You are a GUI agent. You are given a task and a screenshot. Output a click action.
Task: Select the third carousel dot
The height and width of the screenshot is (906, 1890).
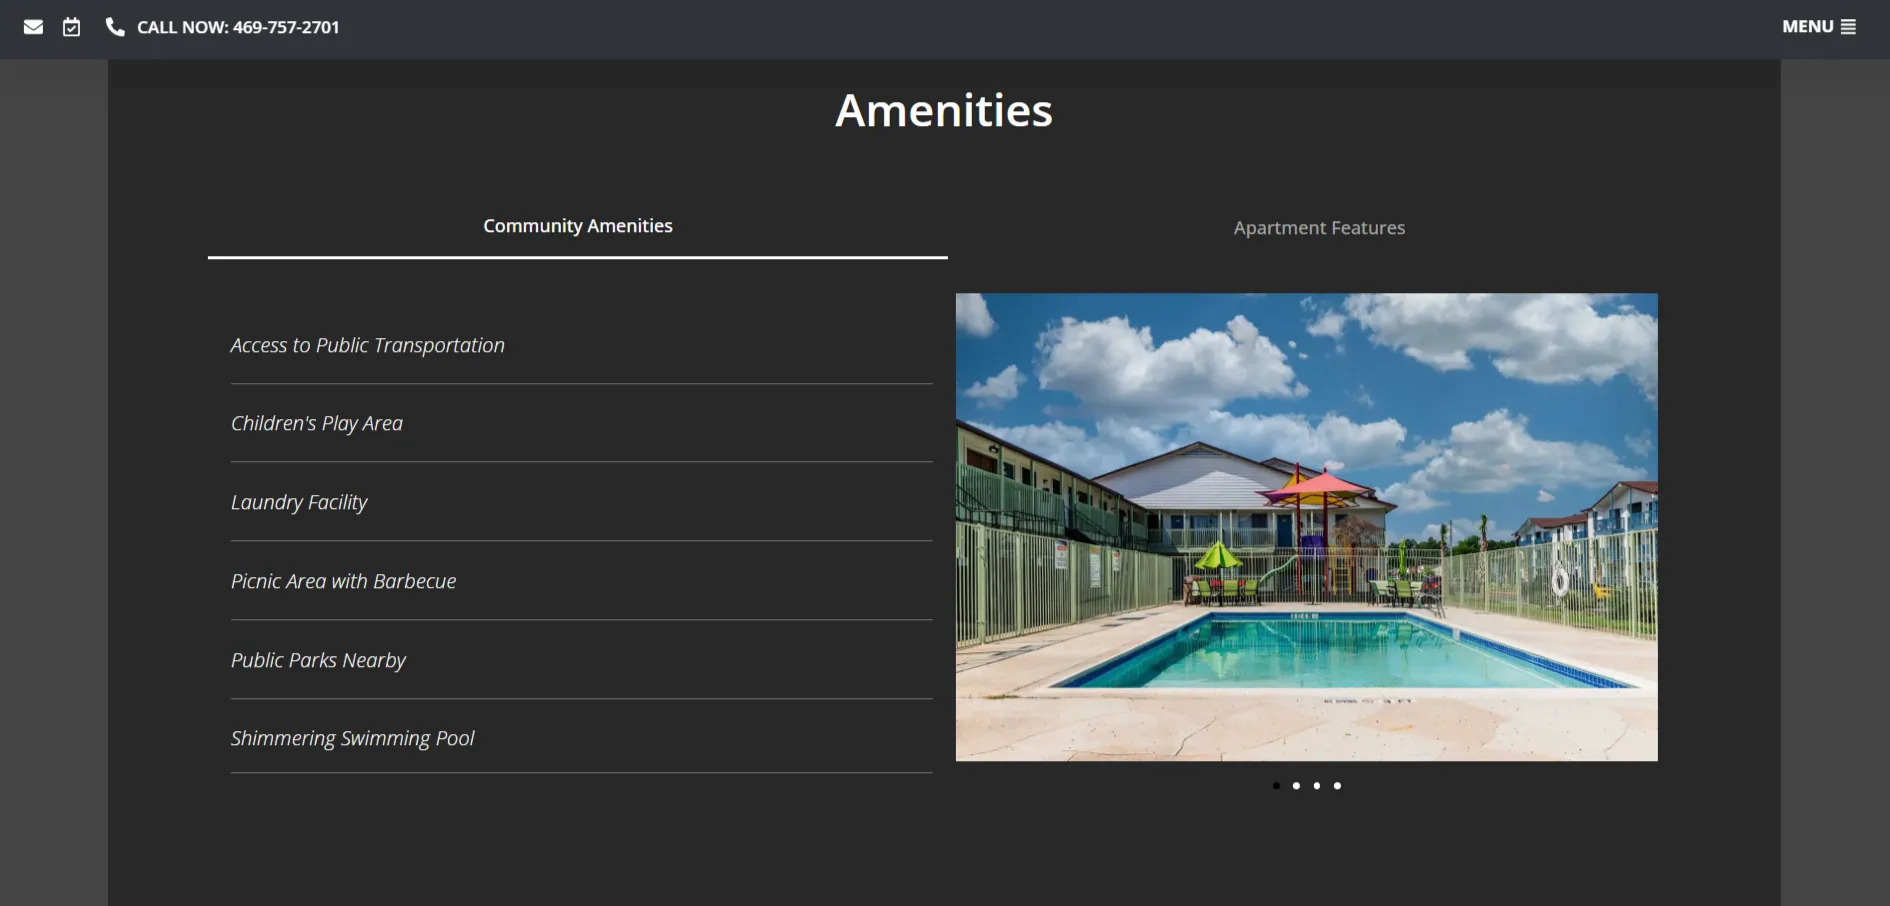(x=1317, y=786)
